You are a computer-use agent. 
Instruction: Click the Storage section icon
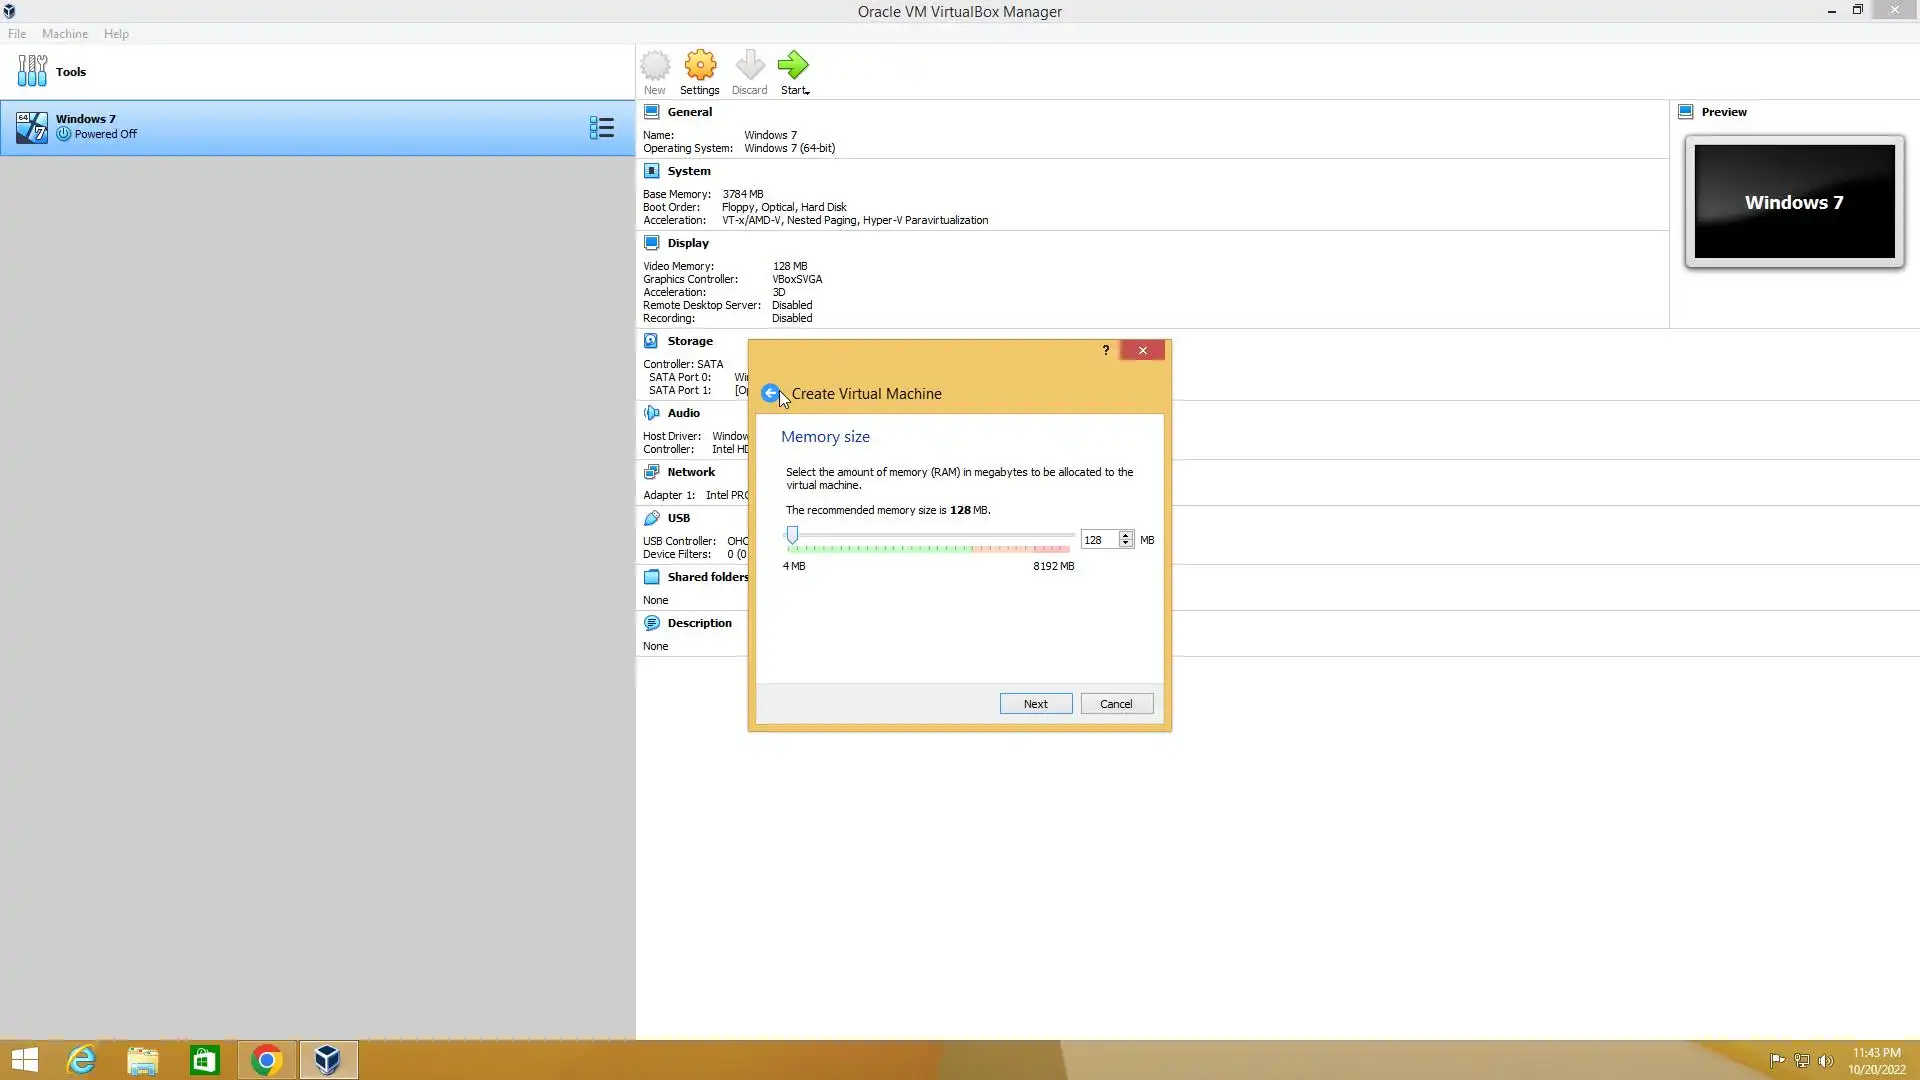(x=651, y=341)
